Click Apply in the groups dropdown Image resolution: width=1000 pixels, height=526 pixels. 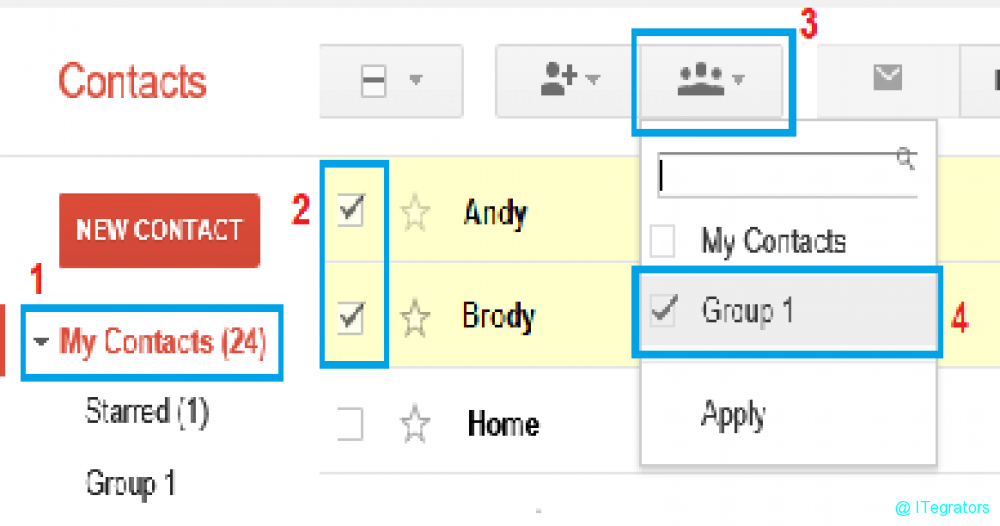[733, 415]
